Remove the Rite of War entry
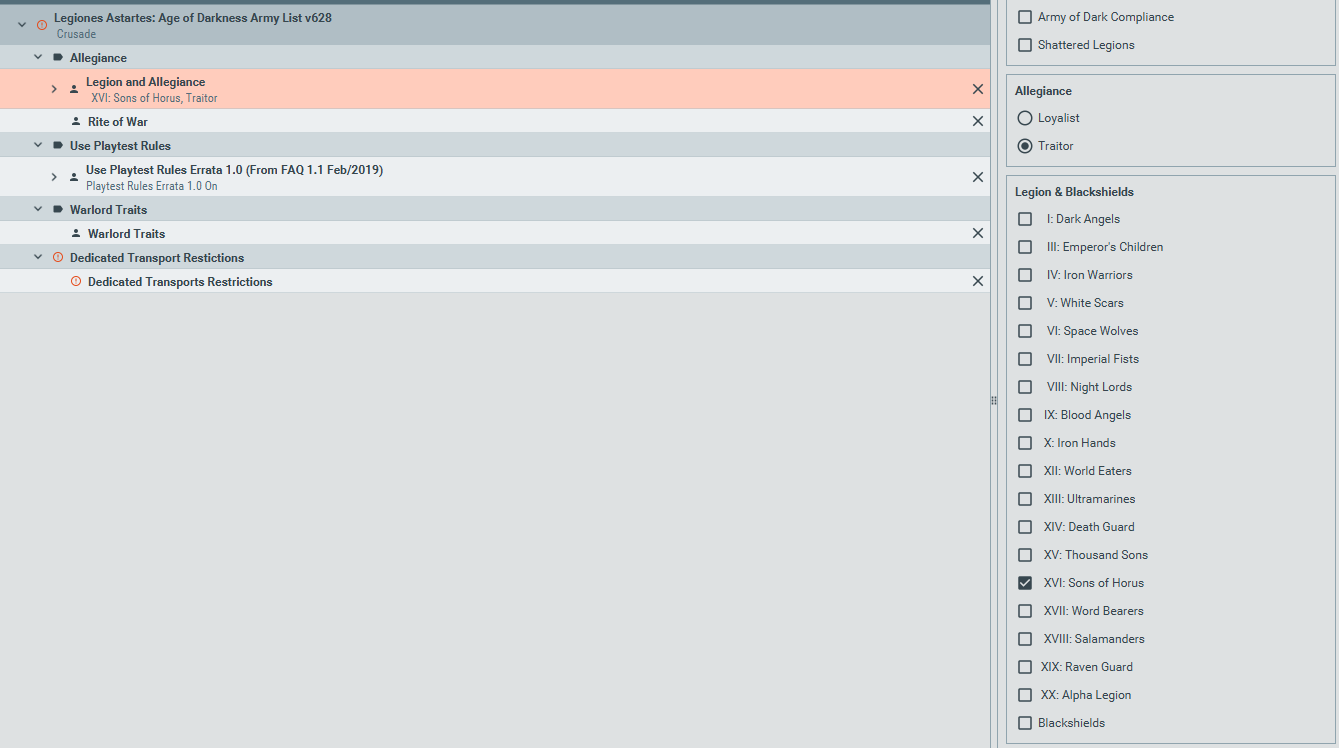 pyautogui.click(x=978, y=121)
